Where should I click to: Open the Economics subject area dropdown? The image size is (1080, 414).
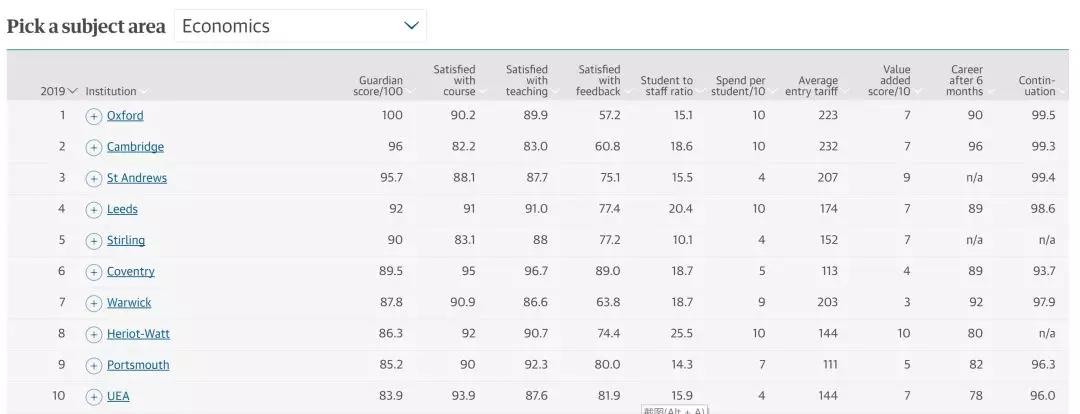point(300,26)
